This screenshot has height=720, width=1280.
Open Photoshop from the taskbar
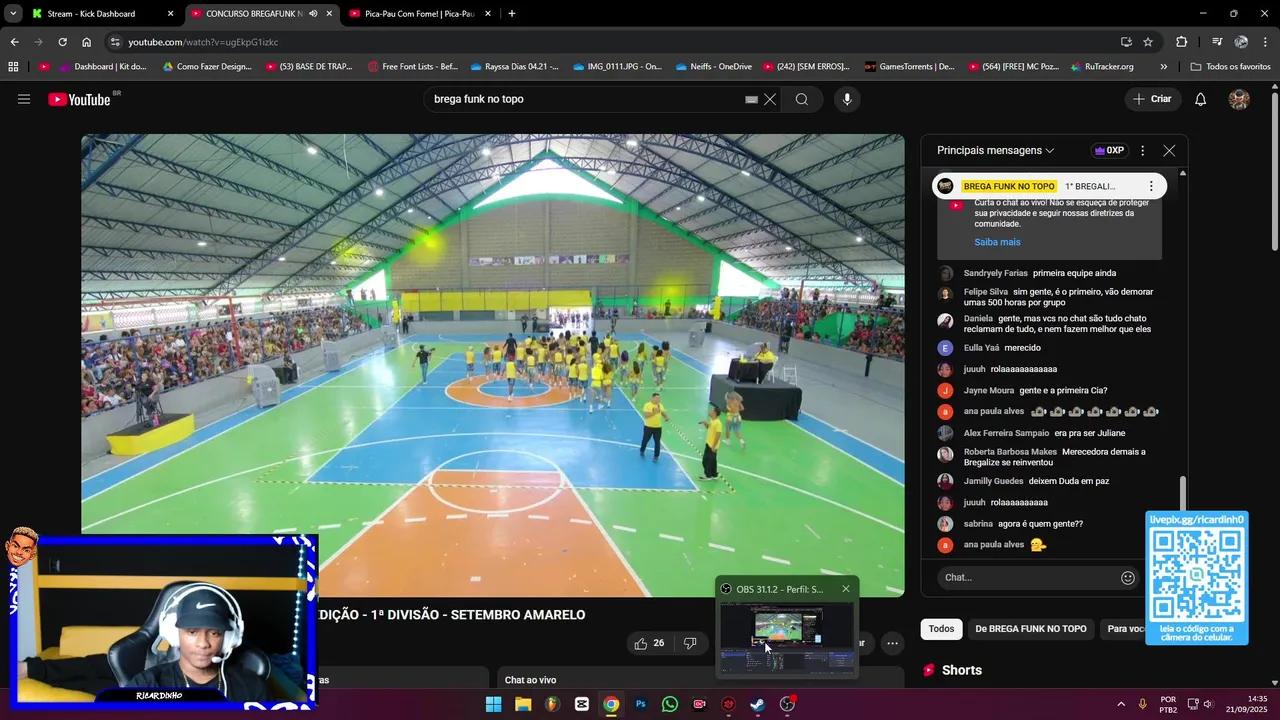[641, 704]
